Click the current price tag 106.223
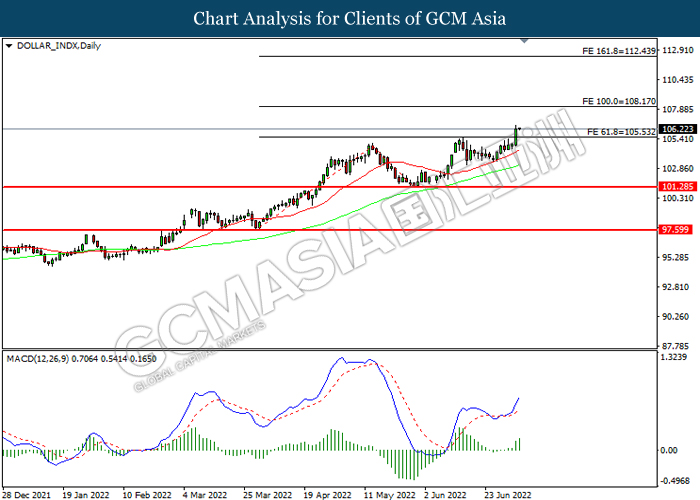700x500 pixels. coord(677,129)
